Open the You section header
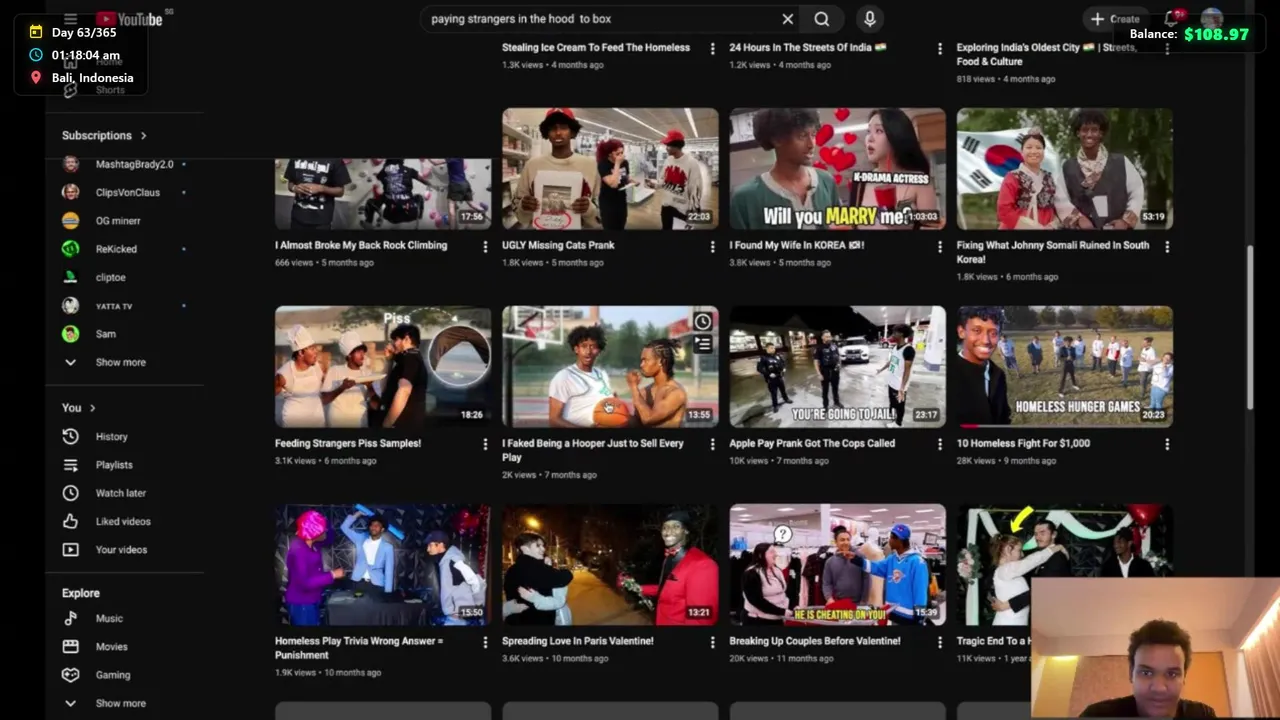 click(x=79, y=408)
